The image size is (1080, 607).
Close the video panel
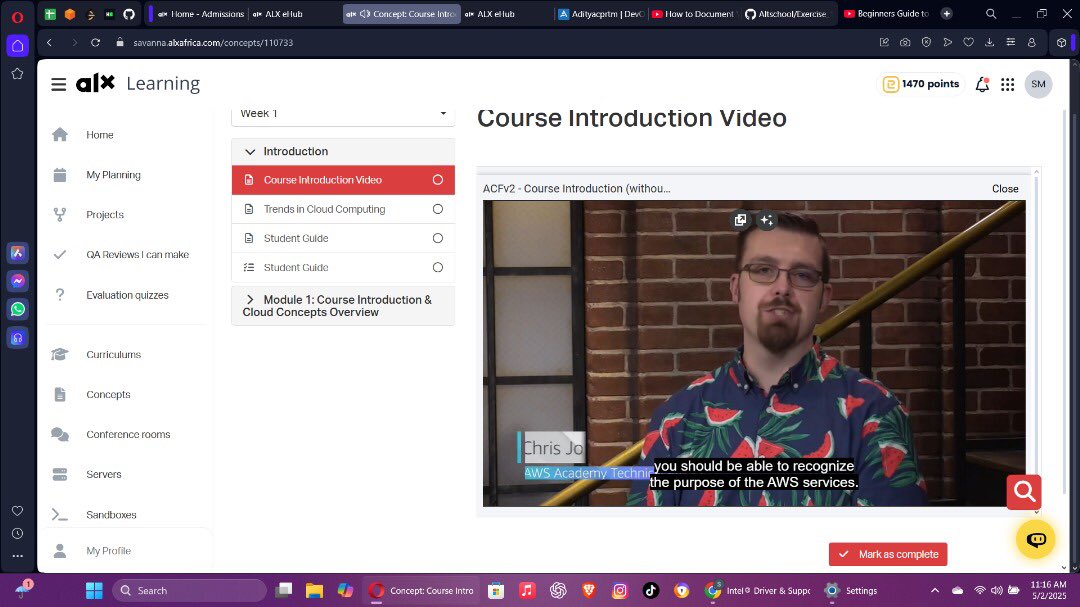click(x=1005, y=189)
